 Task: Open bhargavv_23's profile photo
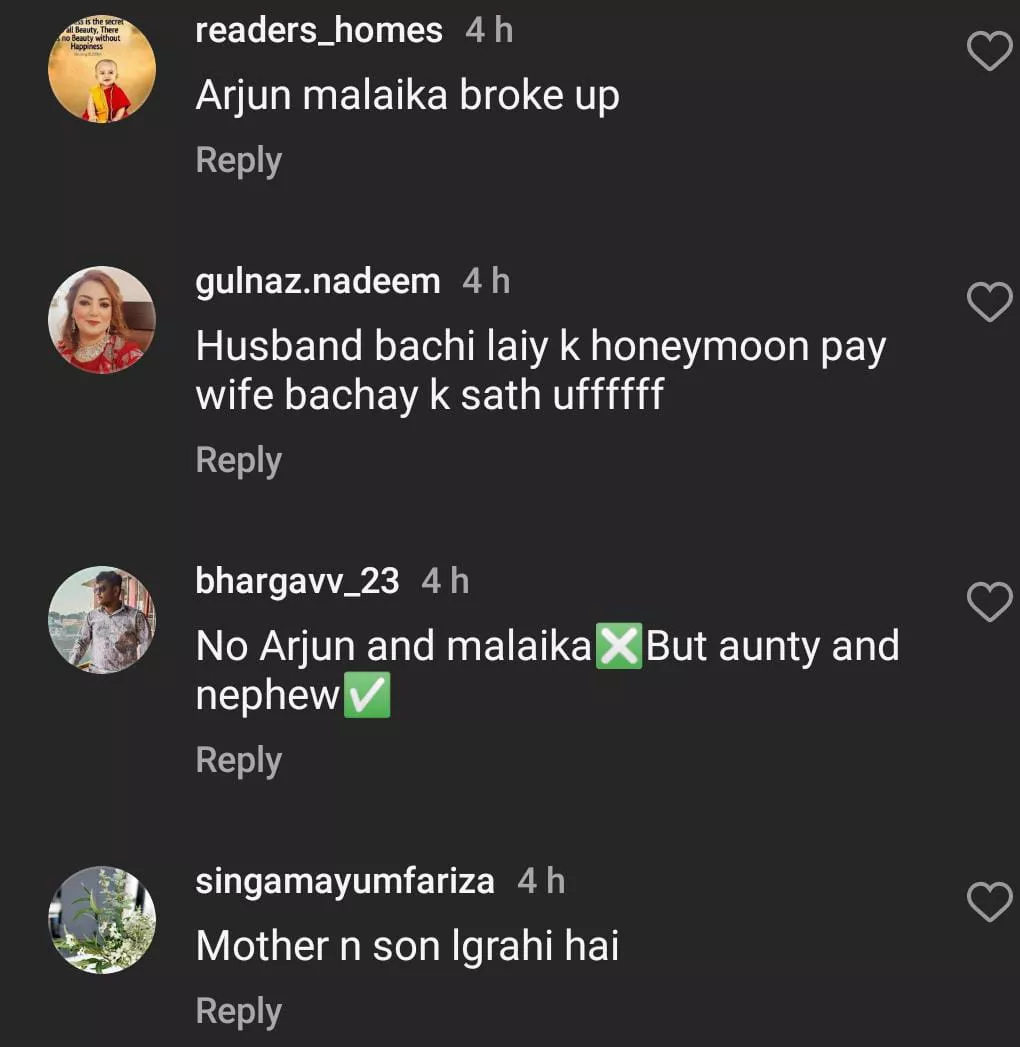102,620
